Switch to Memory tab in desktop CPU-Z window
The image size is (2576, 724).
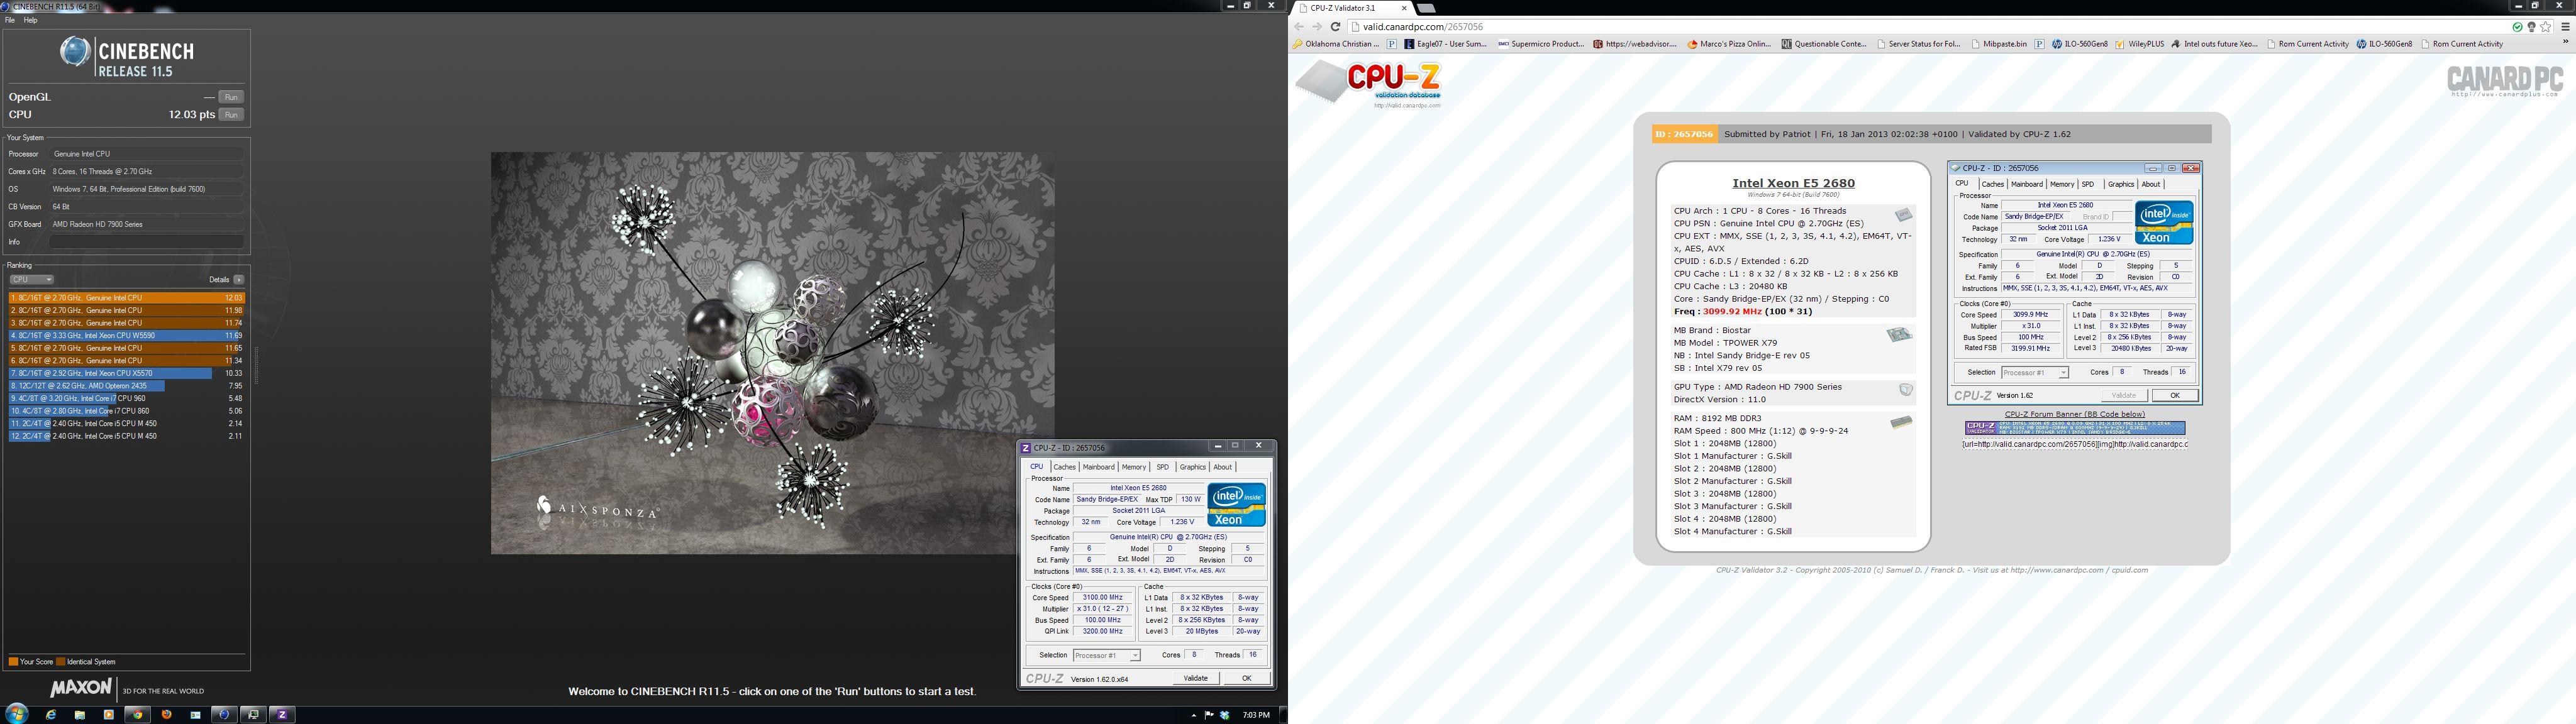(1134, 467)
